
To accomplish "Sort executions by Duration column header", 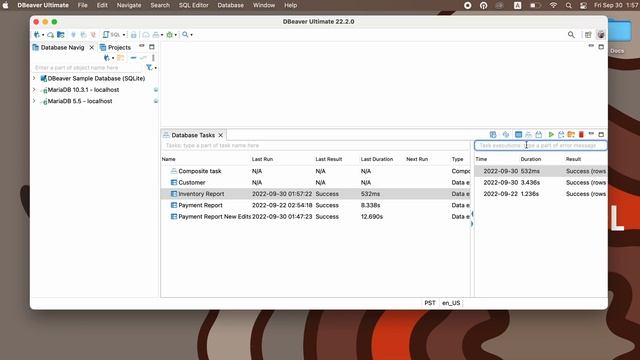I will [x=531, y=159].
